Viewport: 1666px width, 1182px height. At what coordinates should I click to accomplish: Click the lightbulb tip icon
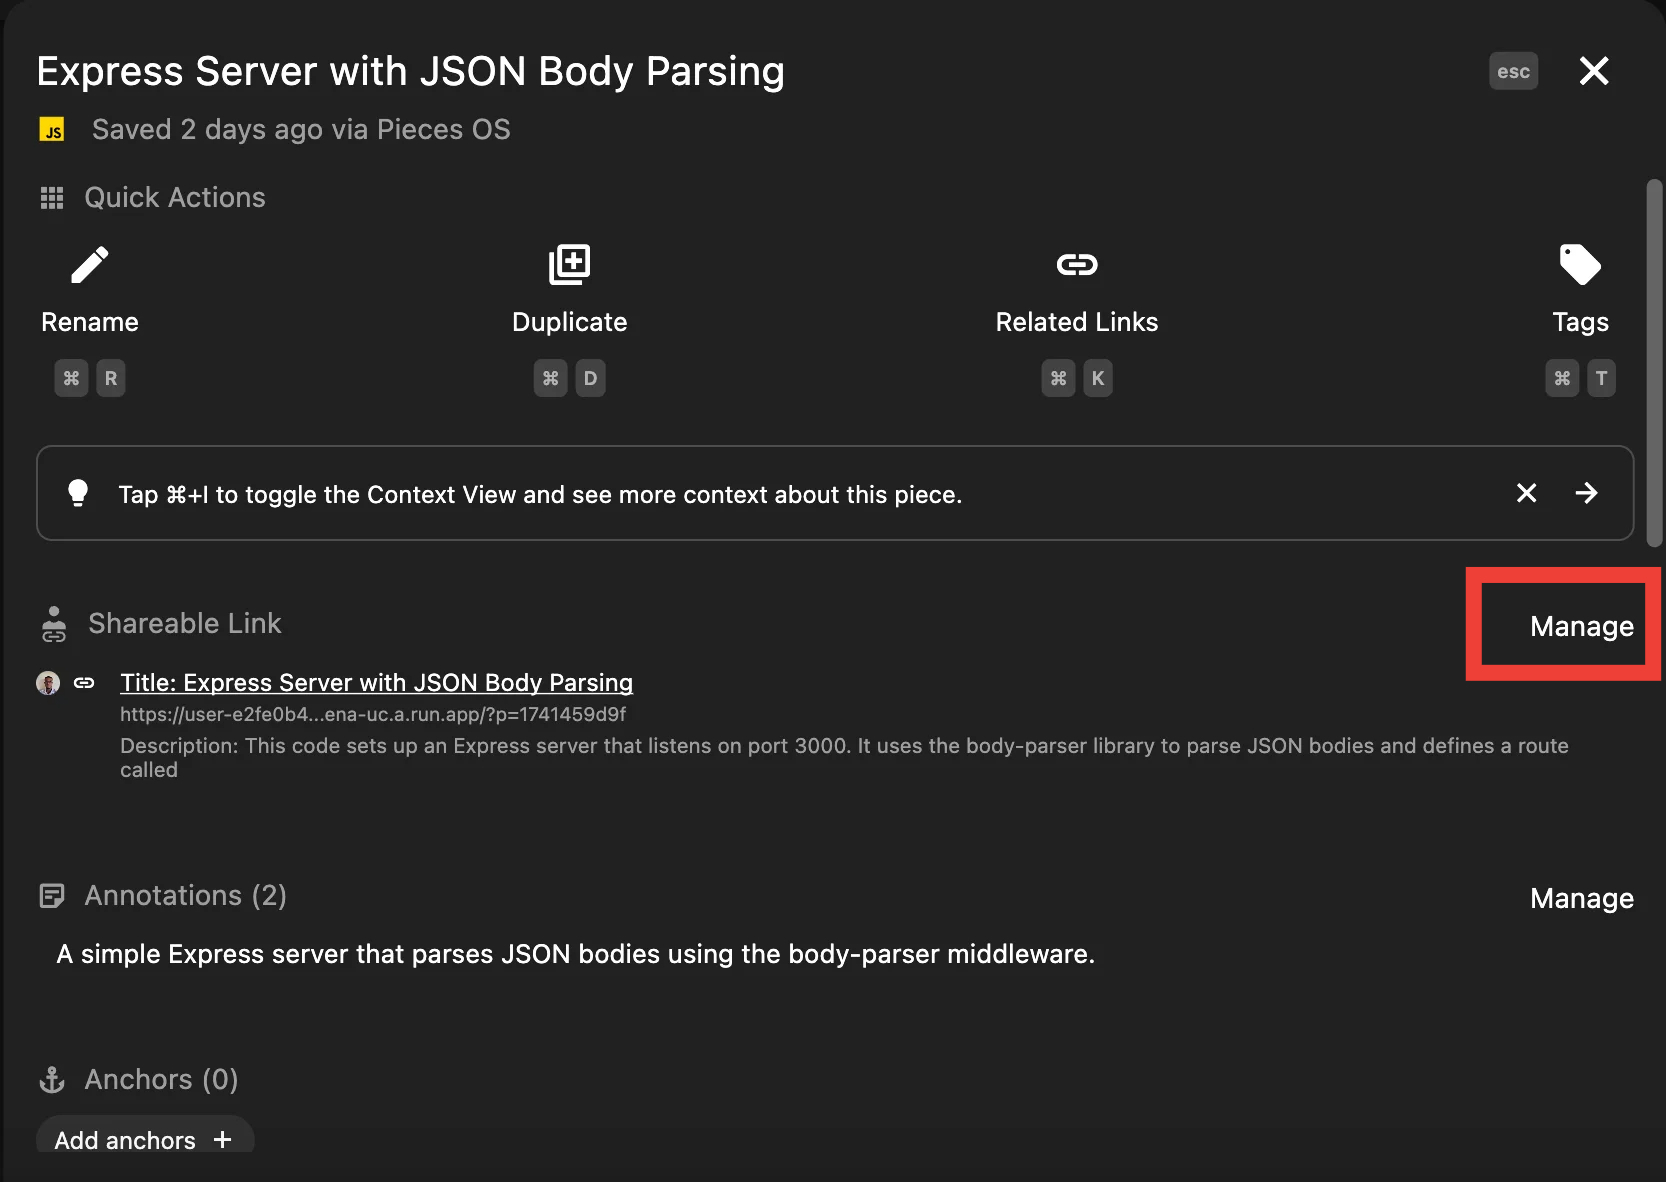tap(78, 493)
